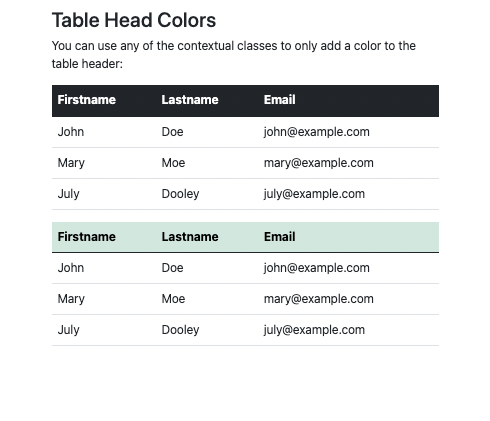490x421 pixels.
Task: Select Email header in dark table
Action: 280,100
